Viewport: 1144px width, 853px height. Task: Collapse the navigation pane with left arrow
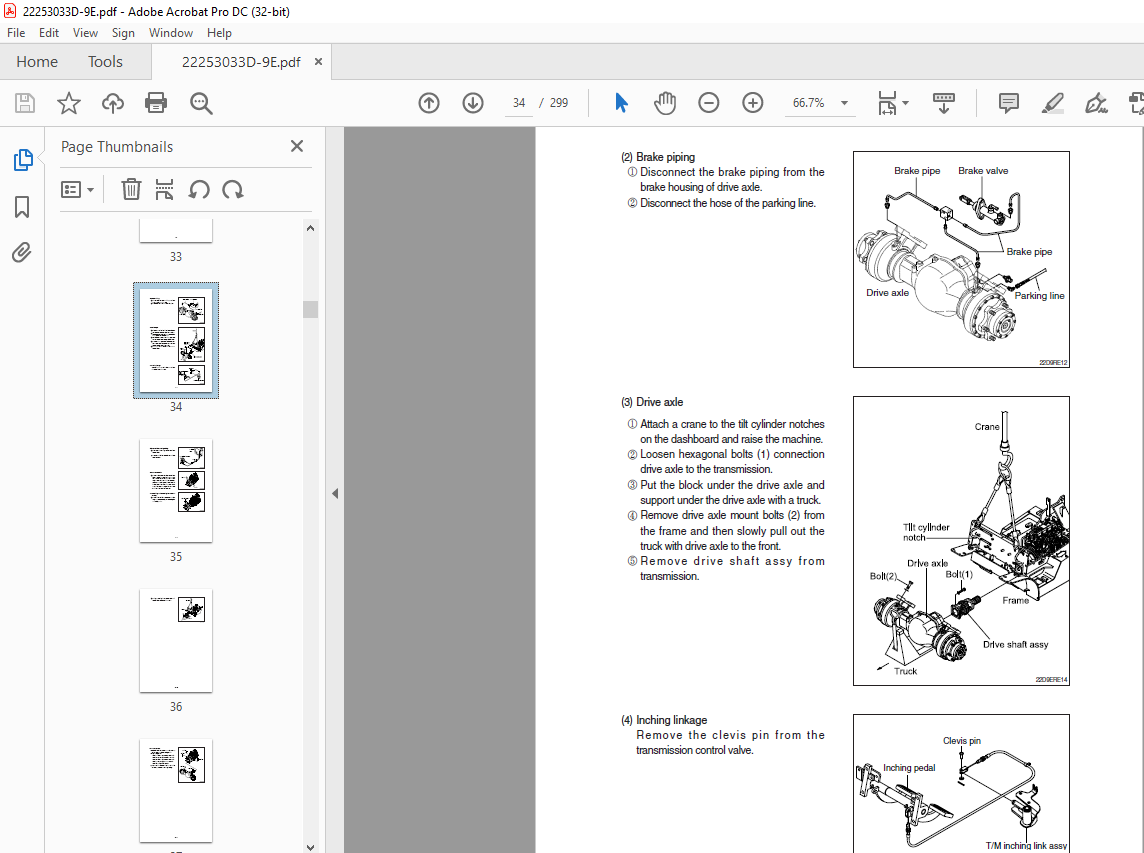(335, 493)
